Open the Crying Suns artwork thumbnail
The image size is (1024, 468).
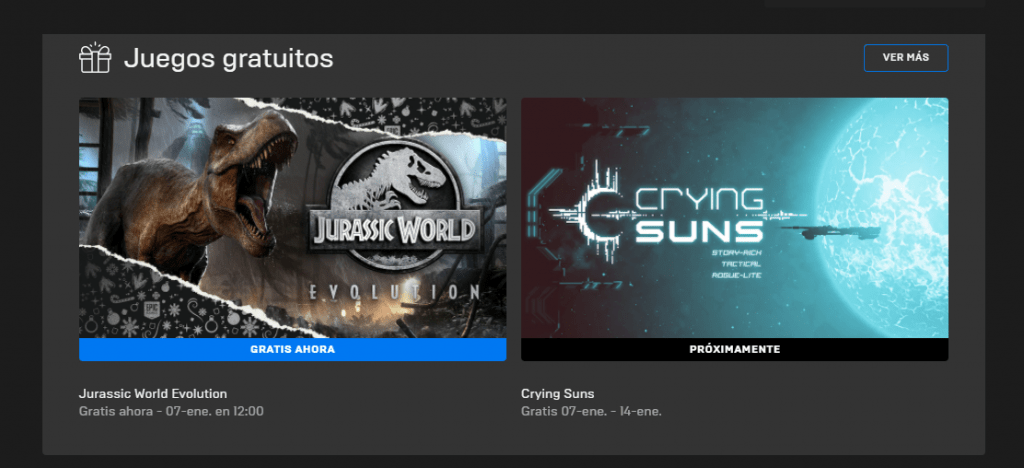pos(735,217)
